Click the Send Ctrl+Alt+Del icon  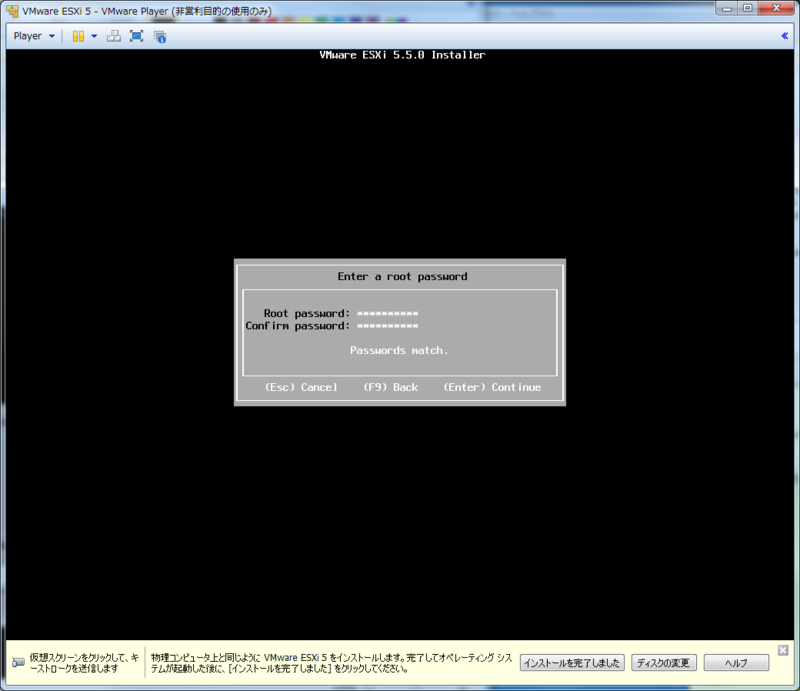pyautogui.click(x=114, y=36)
